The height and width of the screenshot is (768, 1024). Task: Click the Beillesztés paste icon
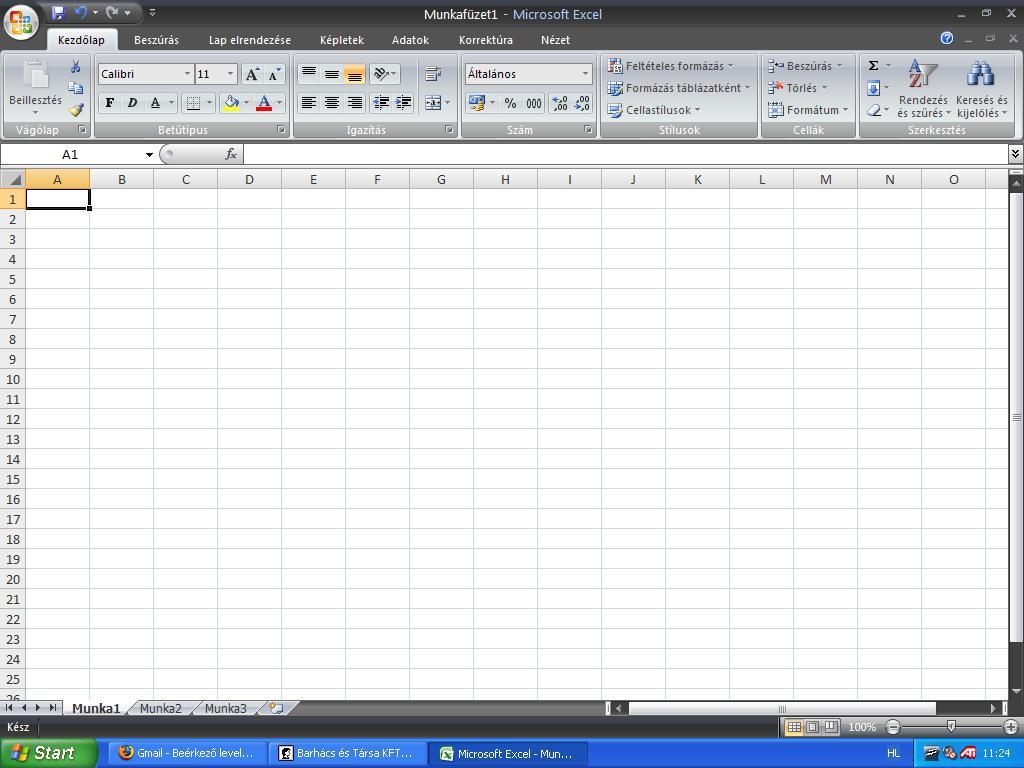pyautogui.click(x=35, y=74)
